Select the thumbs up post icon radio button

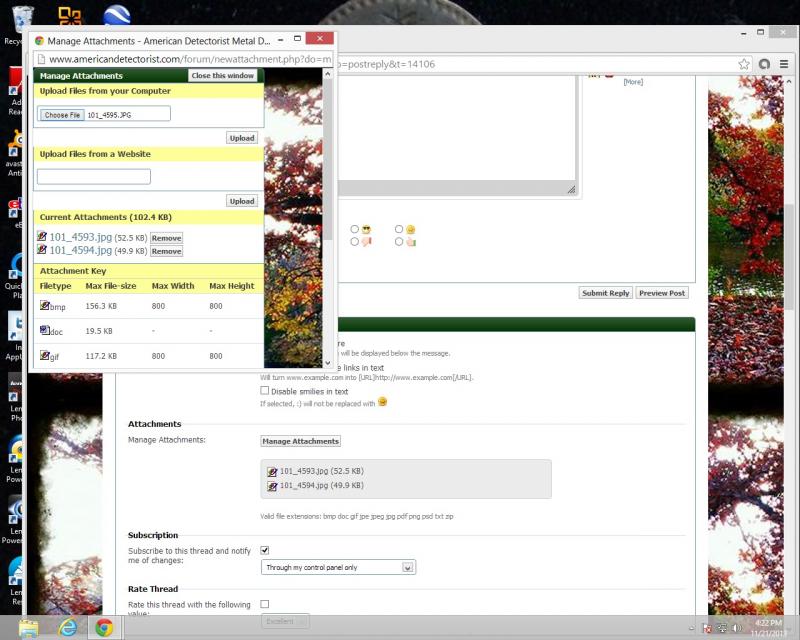(x=399, y=241)
